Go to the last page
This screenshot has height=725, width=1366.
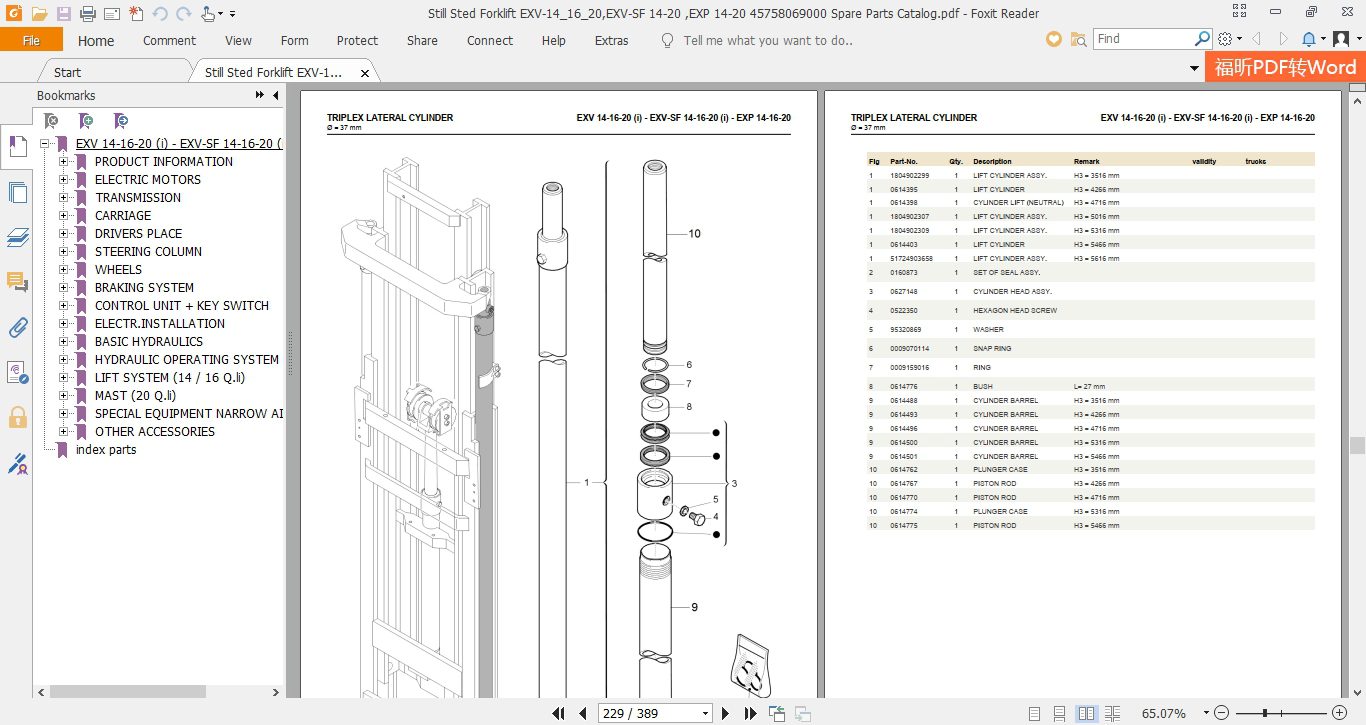coord(751,713)
